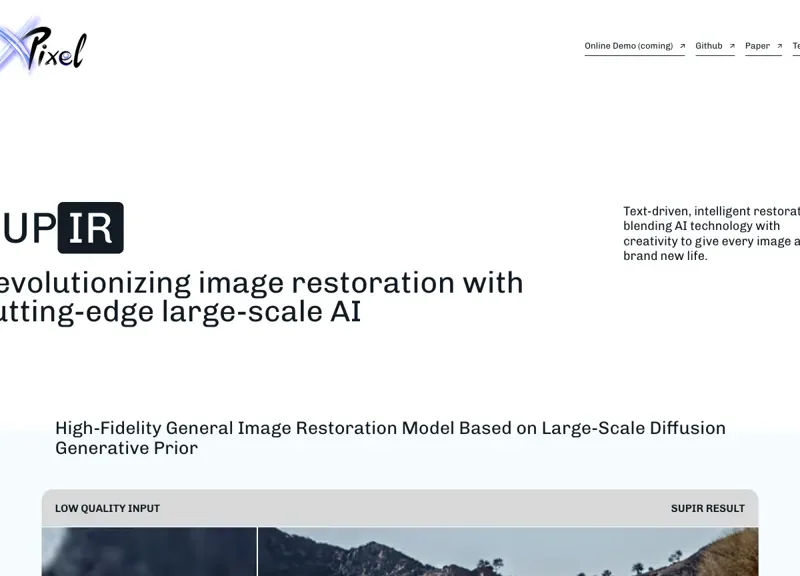Screen dimensions: 800x576
Task: Click the comparison slider divider line
Action: click(x=257, y=551)
